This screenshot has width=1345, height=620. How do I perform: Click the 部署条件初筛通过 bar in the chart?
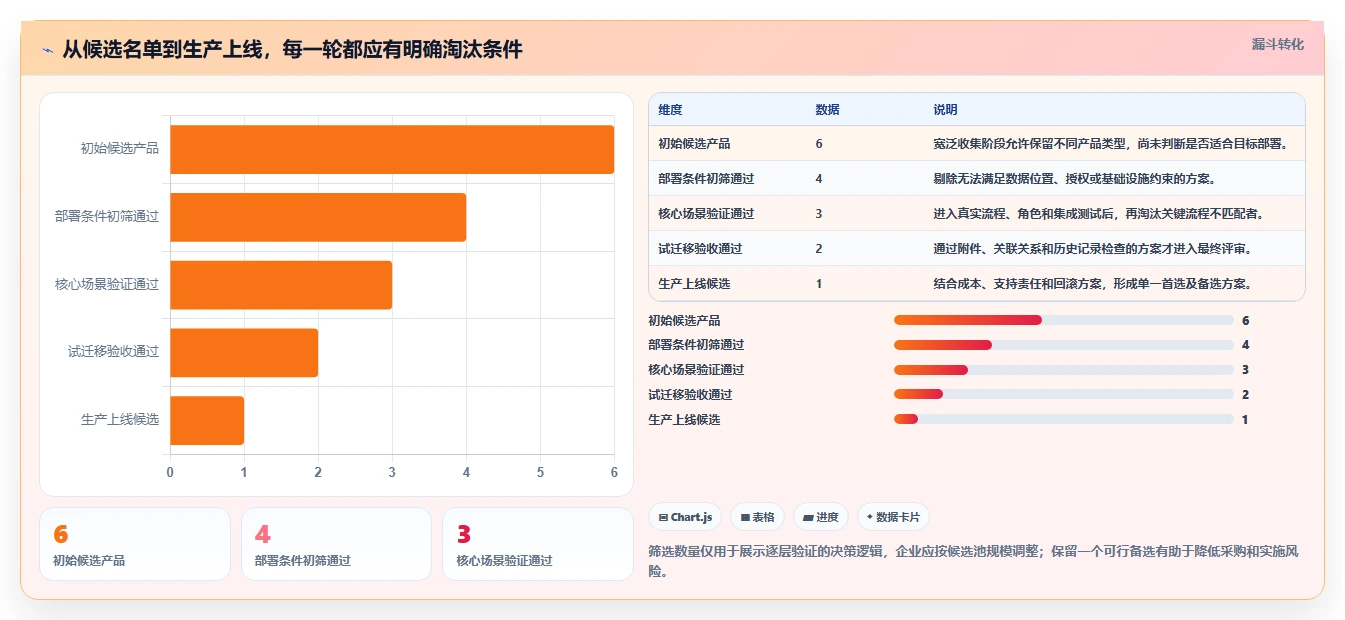click(318, 217)
